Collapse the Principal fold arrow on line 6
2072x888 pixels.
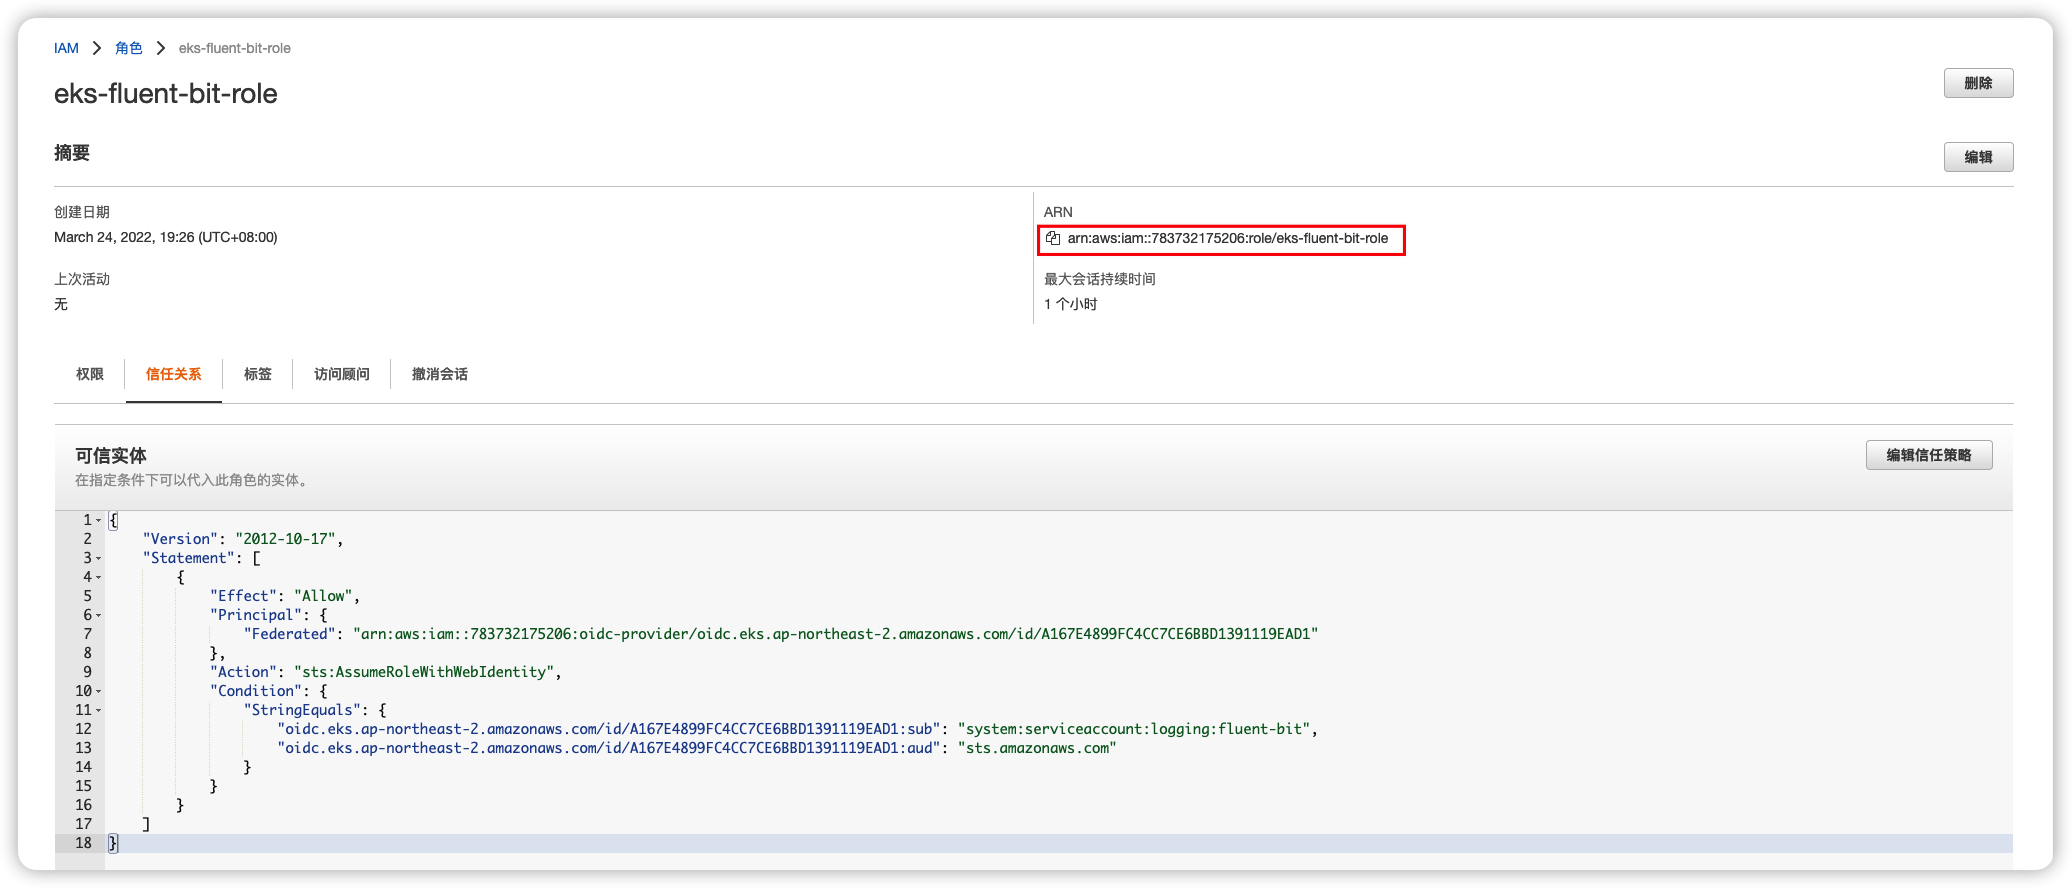click(99, 616)
